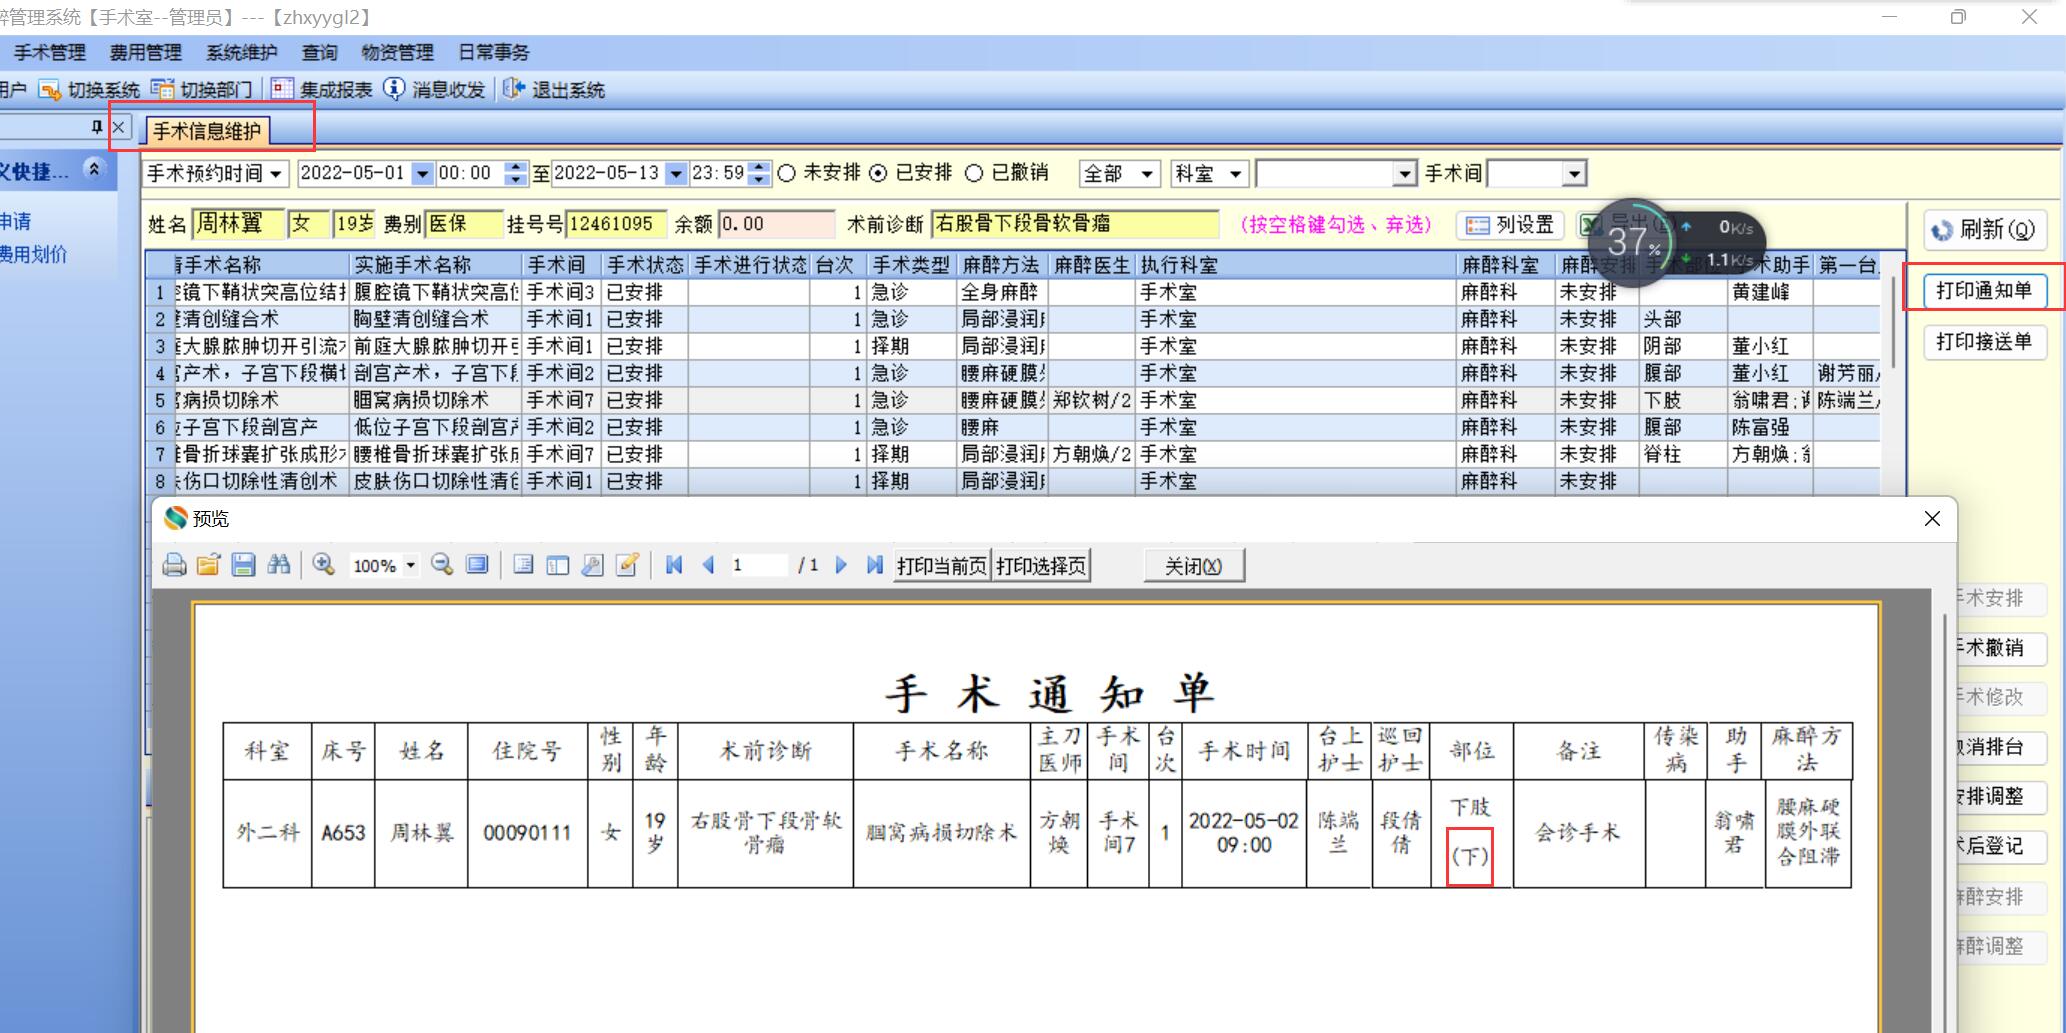2066x1033 pixels.
Task: Click the 申请 link in side panel
Action: [x=15, y=222]
